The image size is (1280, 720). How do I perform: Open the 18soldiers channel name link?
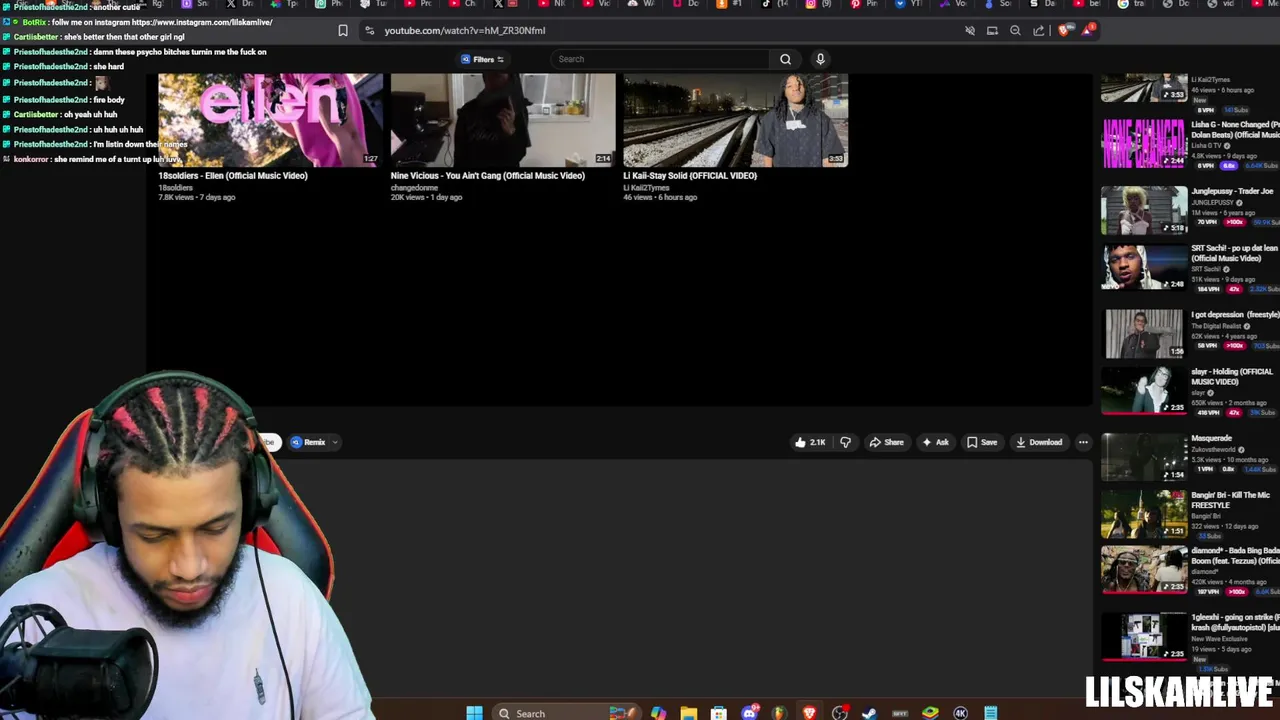175,187
